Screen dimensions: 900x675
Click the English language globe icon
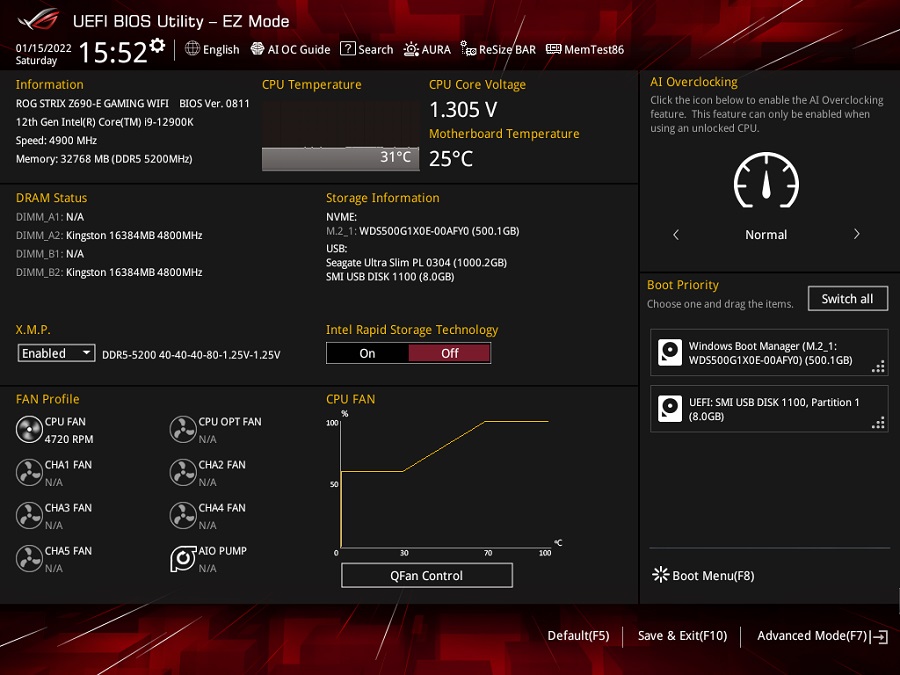coord(192,49)
